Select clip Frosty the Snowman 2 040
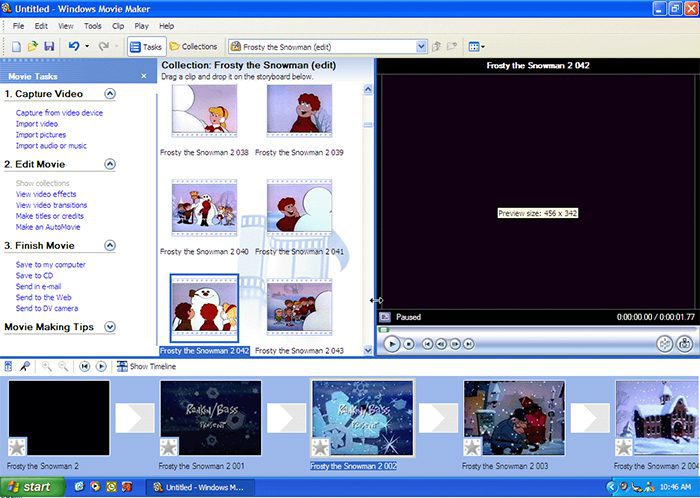Screen dimensions: 700x498 [x=204, y=208]
